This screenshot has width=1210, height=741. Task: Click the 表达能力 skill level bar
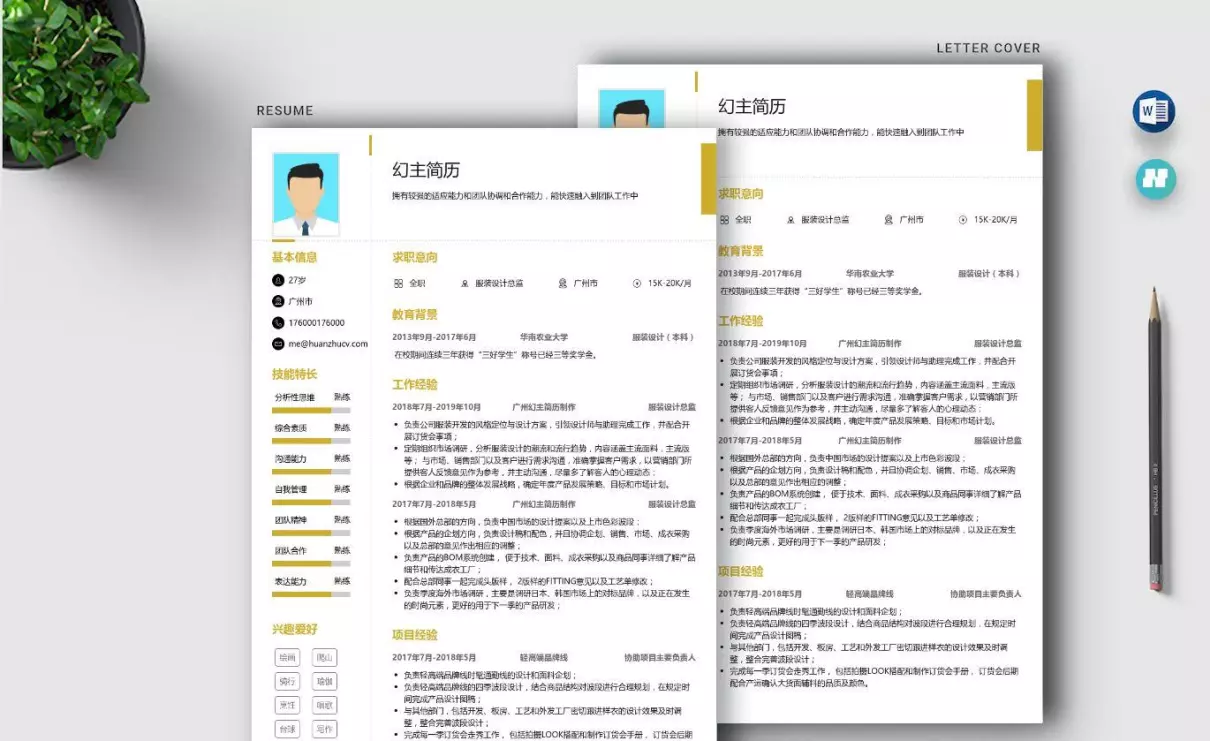click(311, 594)
